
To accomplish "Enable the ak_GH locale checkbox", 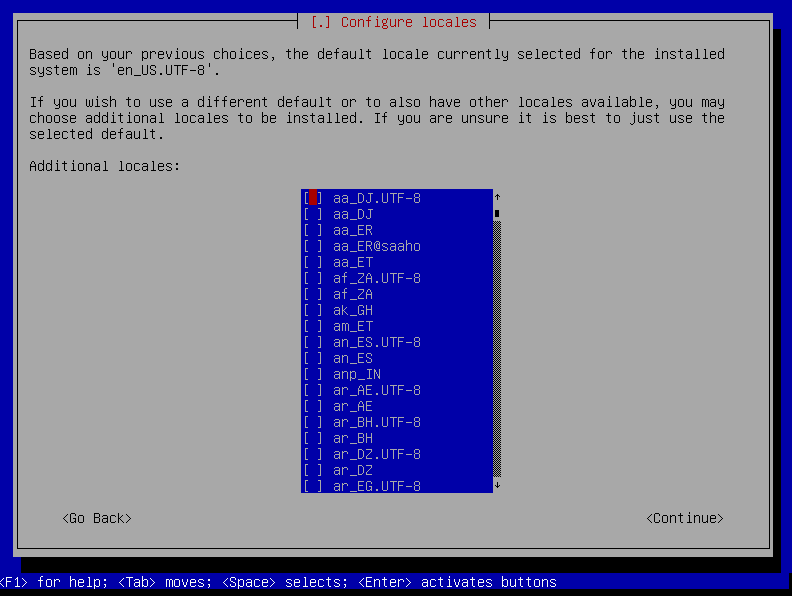I will [x=313, y=310].
